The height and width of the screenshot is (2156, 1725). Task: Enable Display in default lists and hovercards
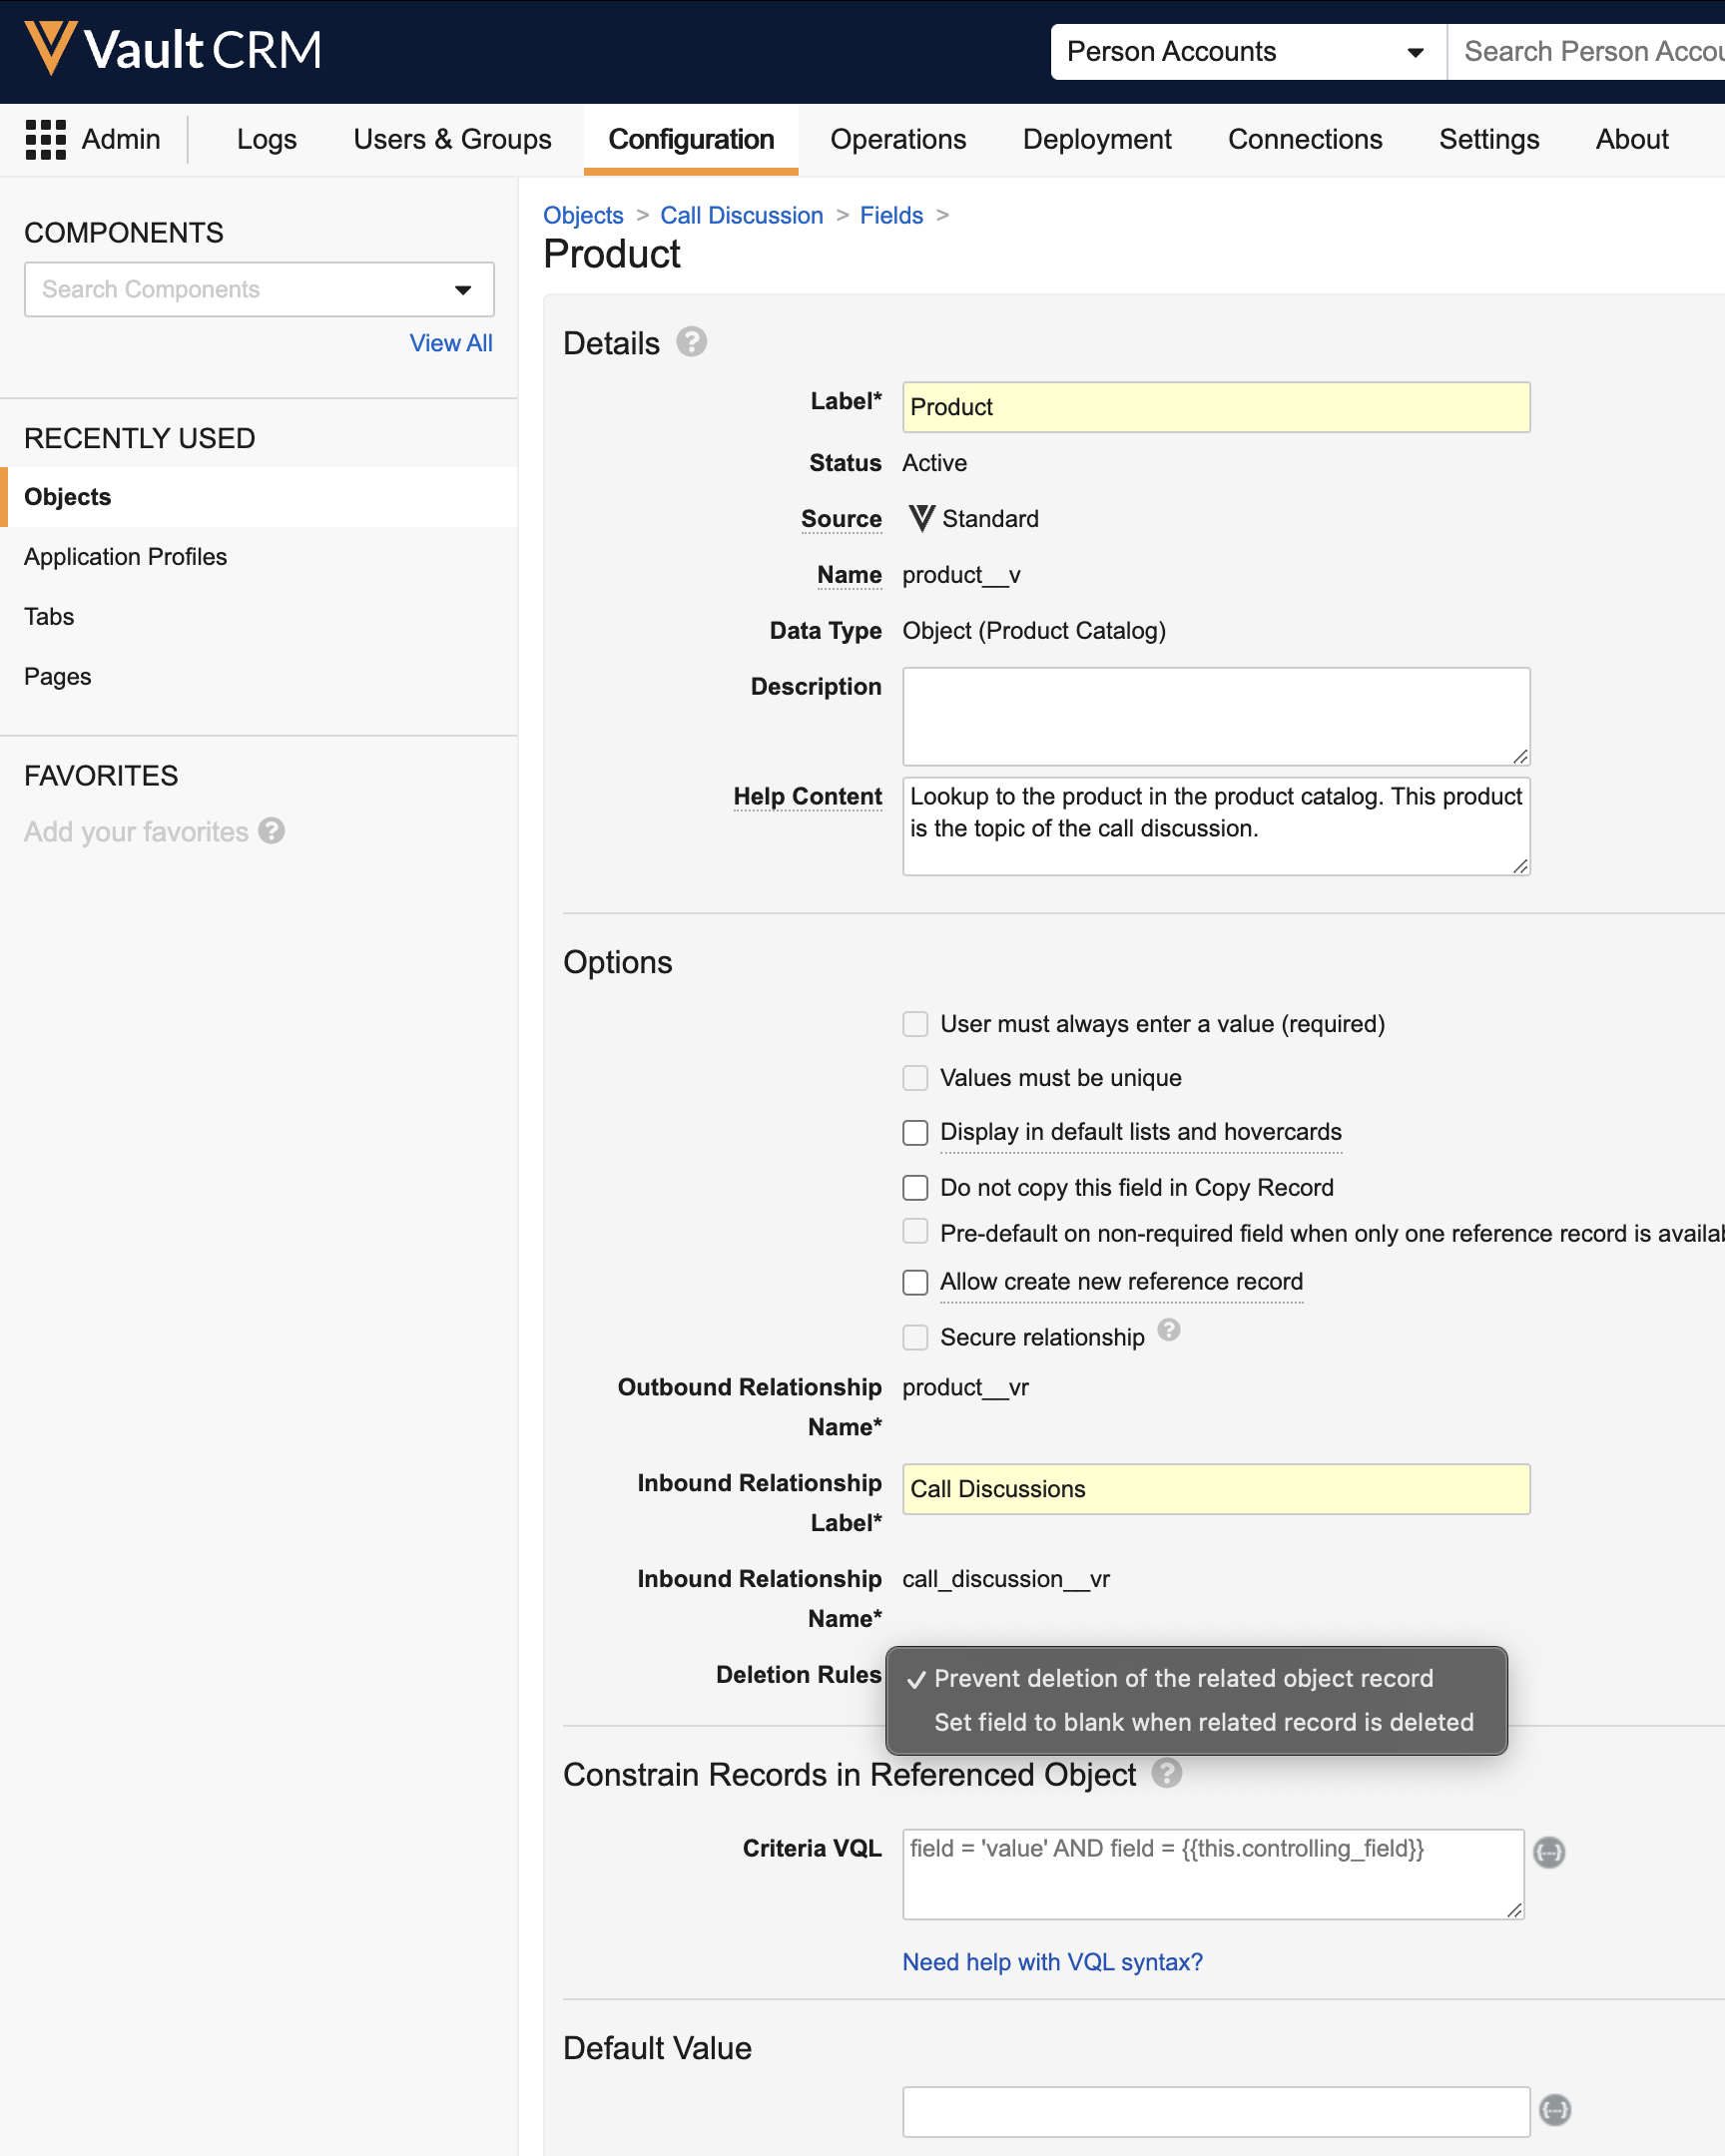(915, 1132)
